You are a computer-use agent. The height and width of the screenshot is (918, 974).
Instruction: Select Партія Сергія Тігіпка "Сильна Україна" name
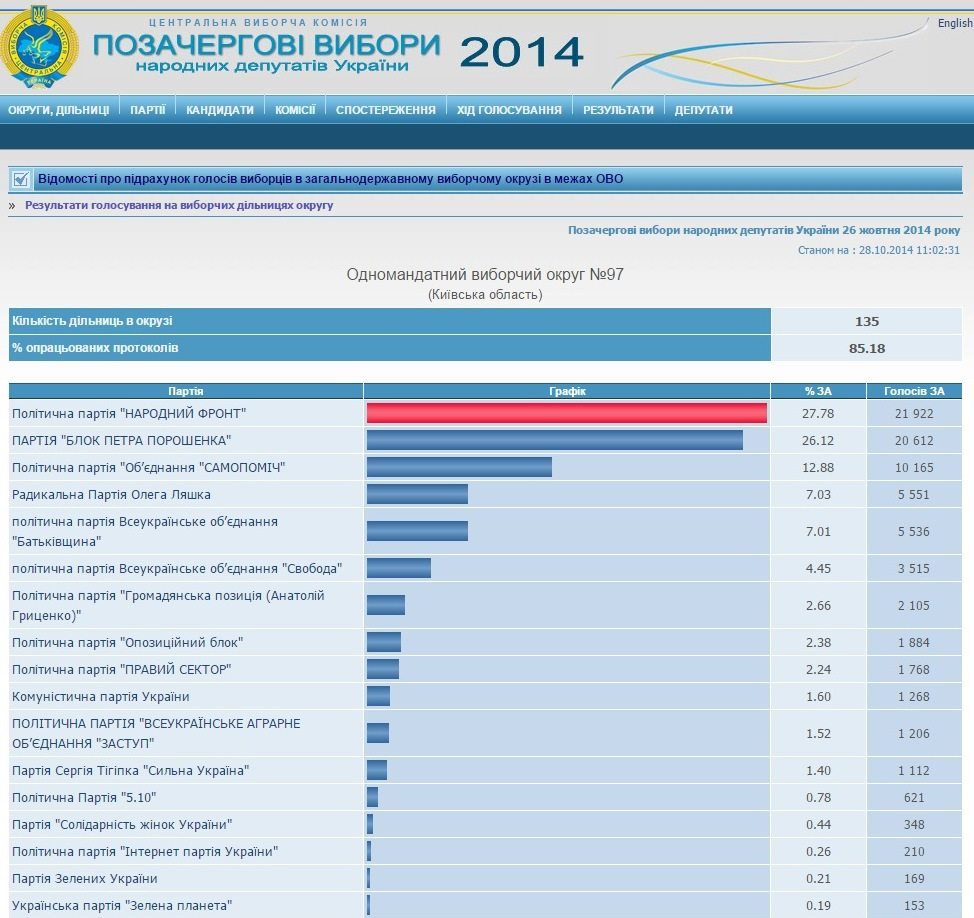130,770
